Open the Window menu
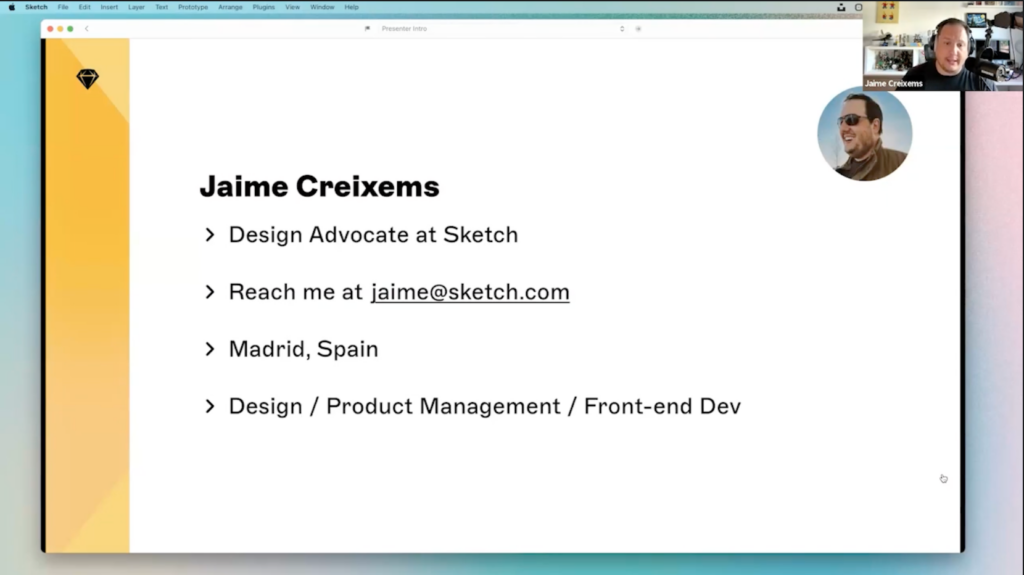1024x575 pixels. point(322,7)
